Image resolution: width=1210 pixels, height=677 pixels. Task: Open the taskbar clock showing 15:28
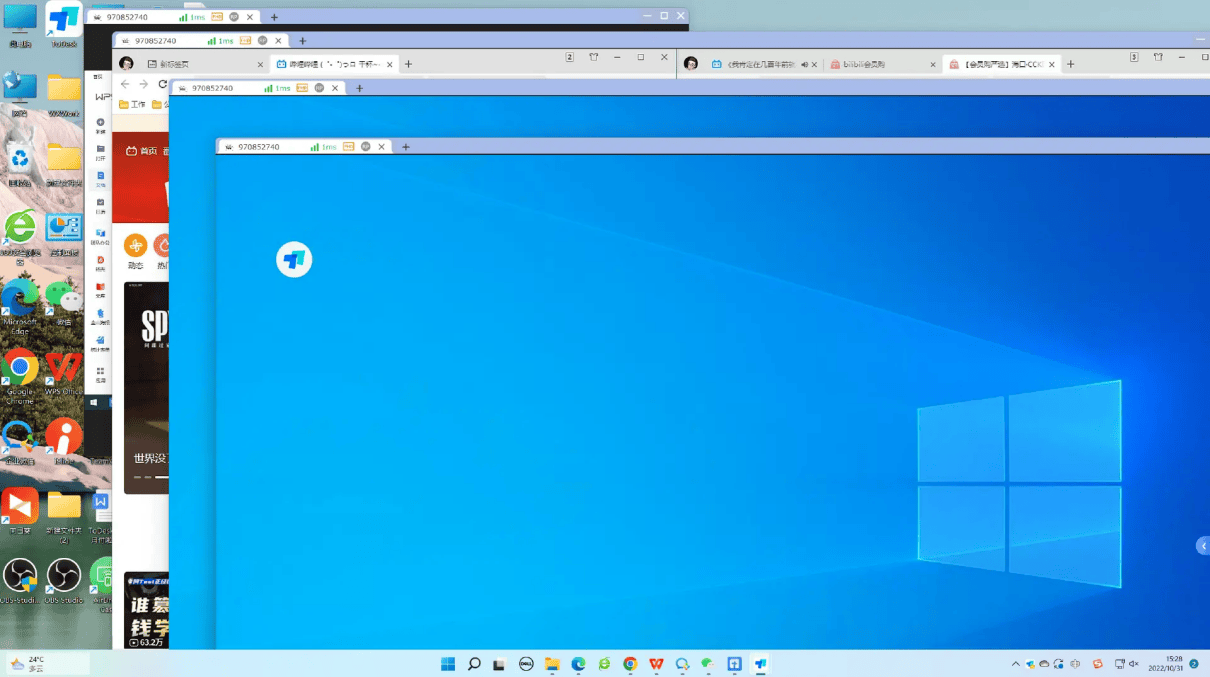1173,664
